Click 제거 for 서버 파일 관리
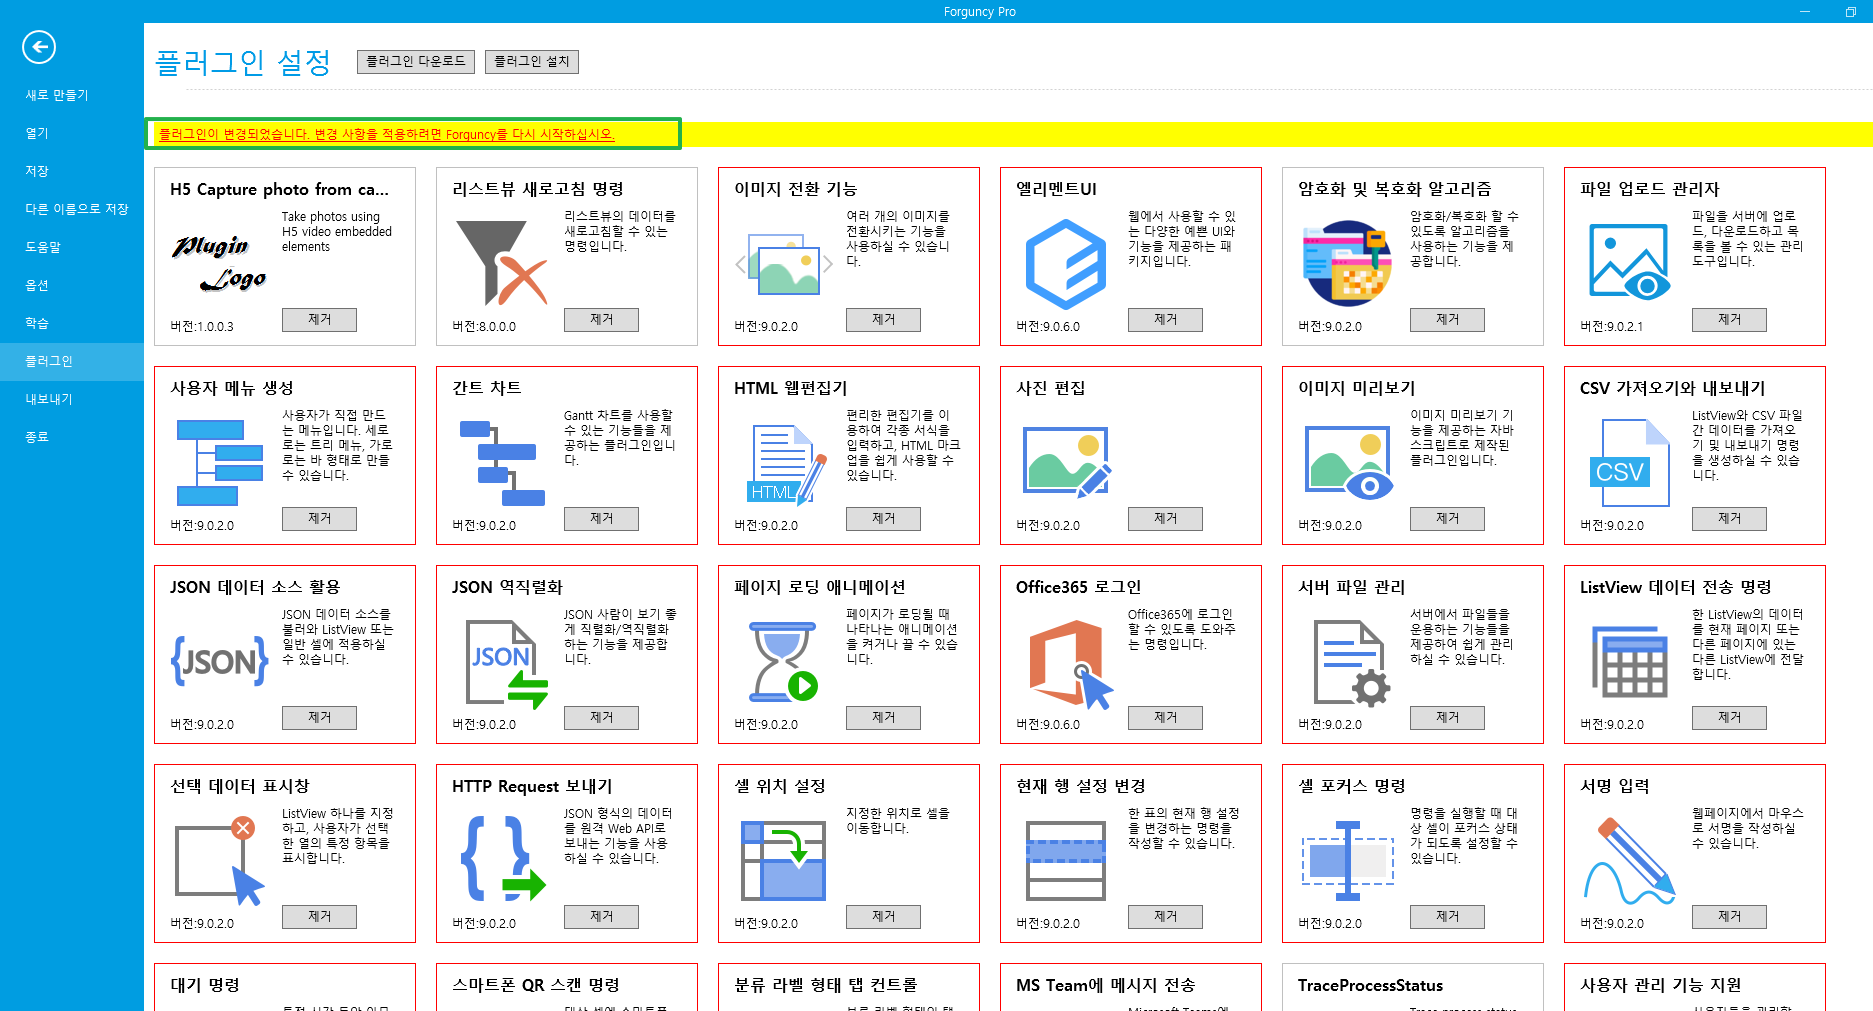 pyautogui.click(x=1447, y=717)
